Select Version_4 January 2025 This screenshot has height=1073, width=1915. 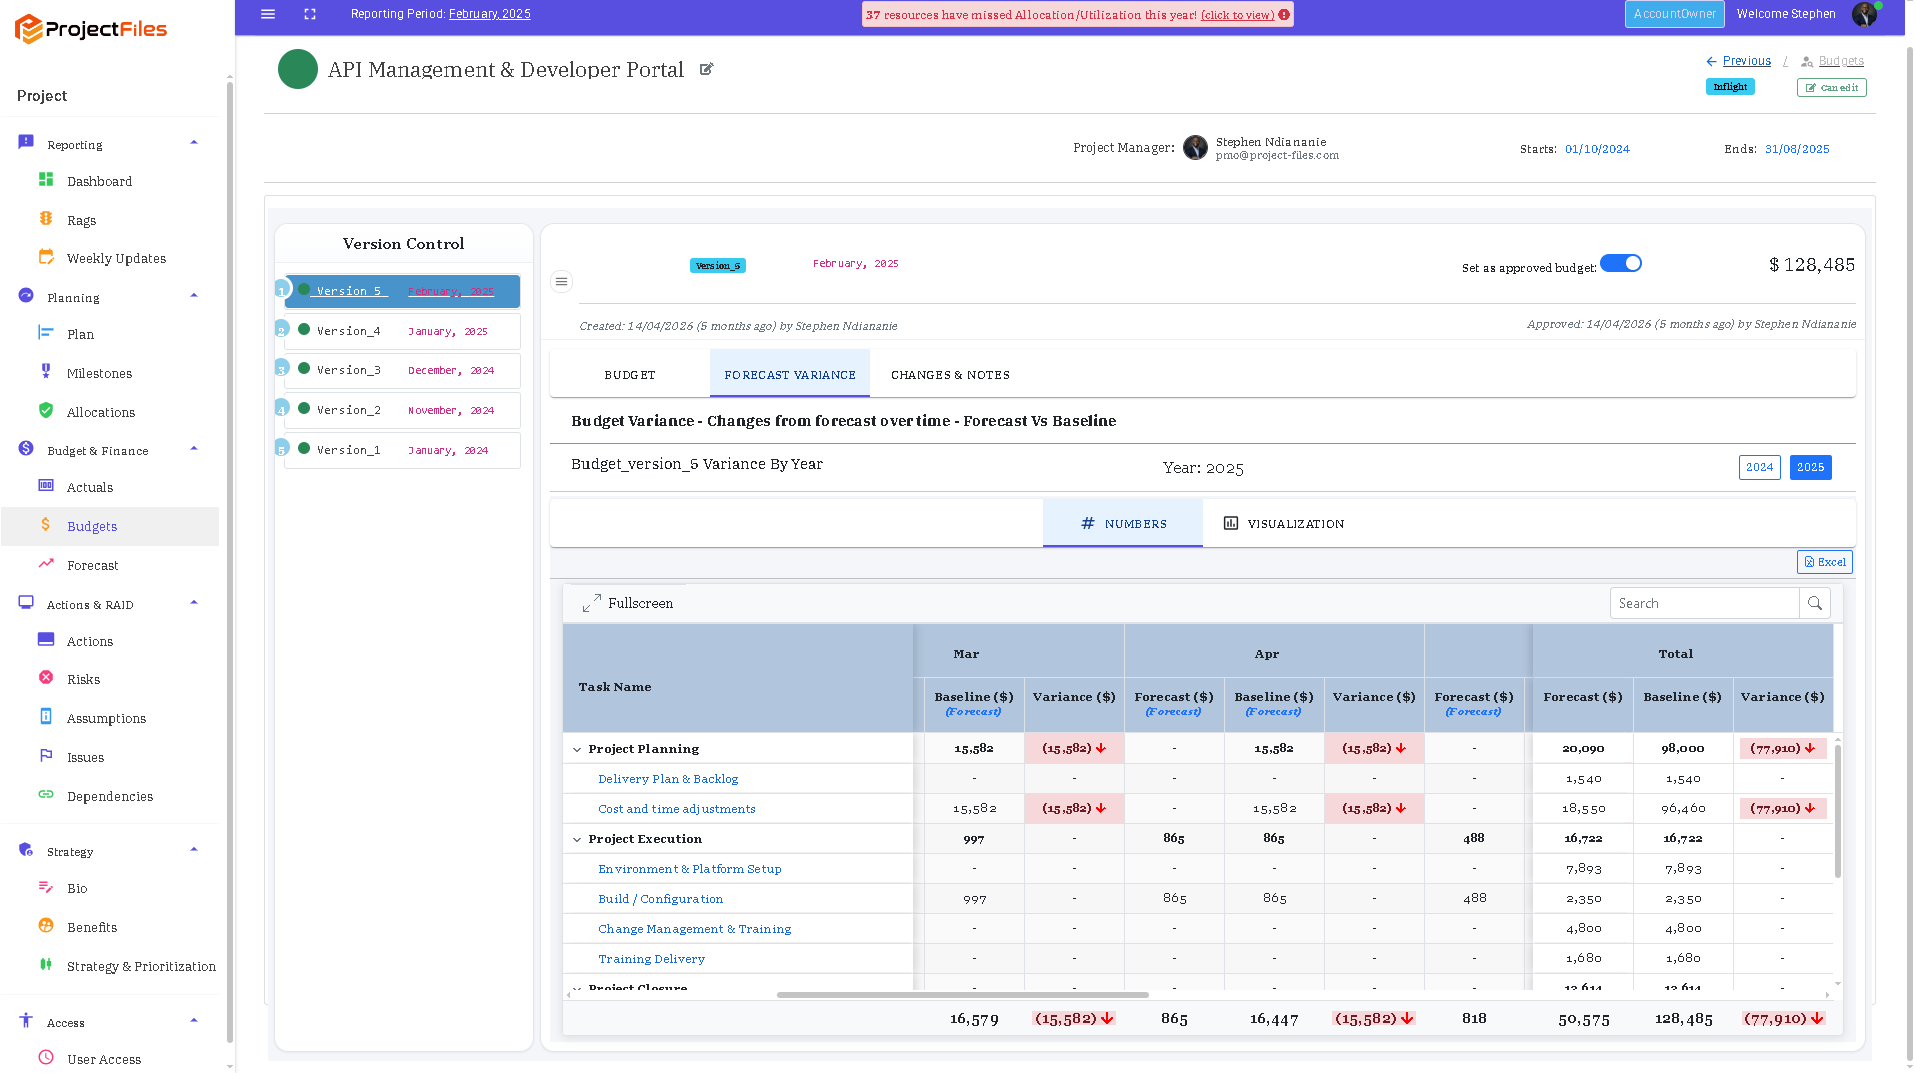[x=402, y=331]
